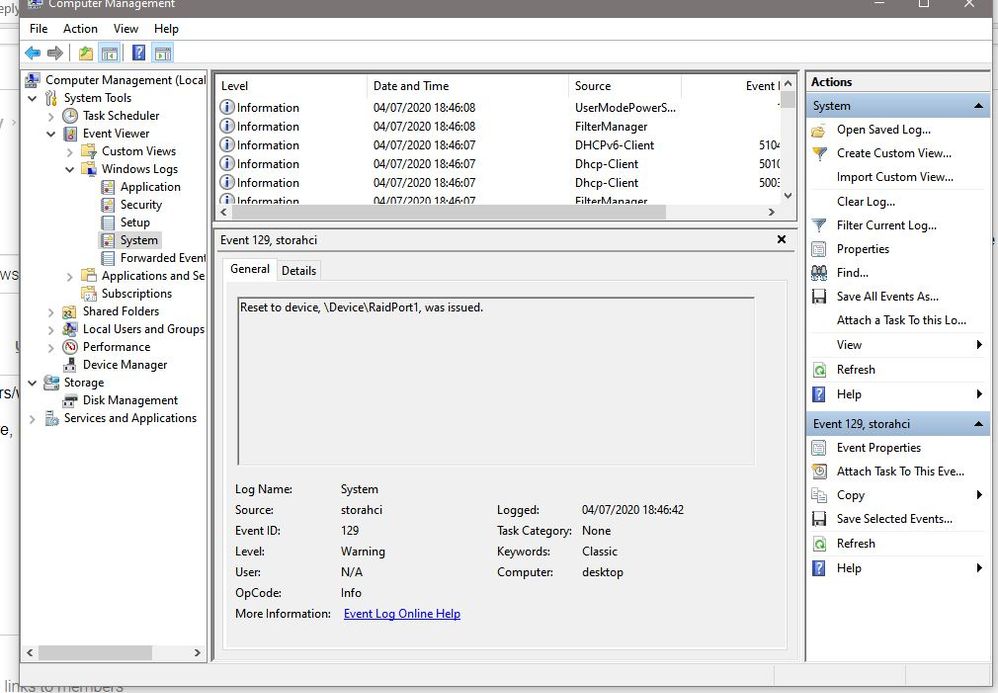Collapse the System section in Actions pane

tap(978, 106)
